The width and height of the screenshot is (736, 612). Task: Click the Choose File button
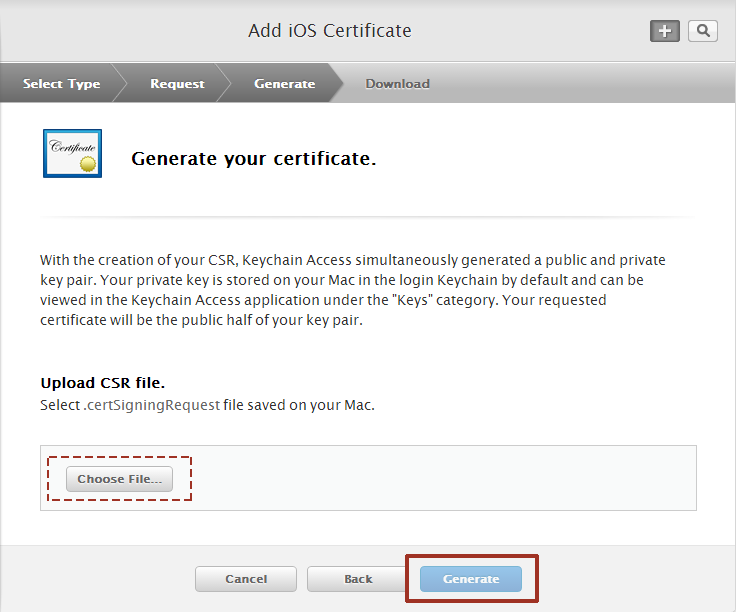(119, 479)
